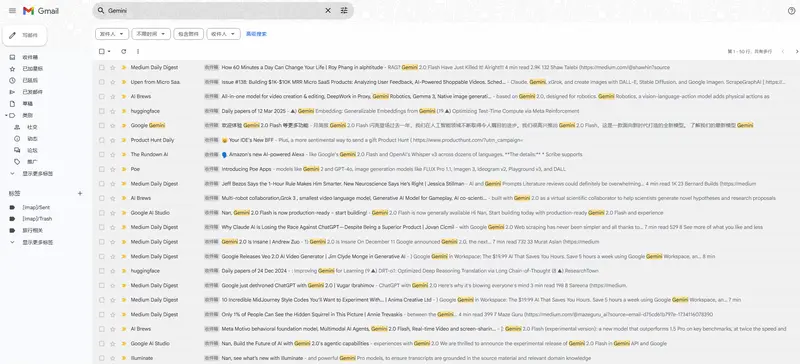Check the Daily papers of 24 Dec 2024 email
The image size is (800, 364).
click(x=102, y=271)
